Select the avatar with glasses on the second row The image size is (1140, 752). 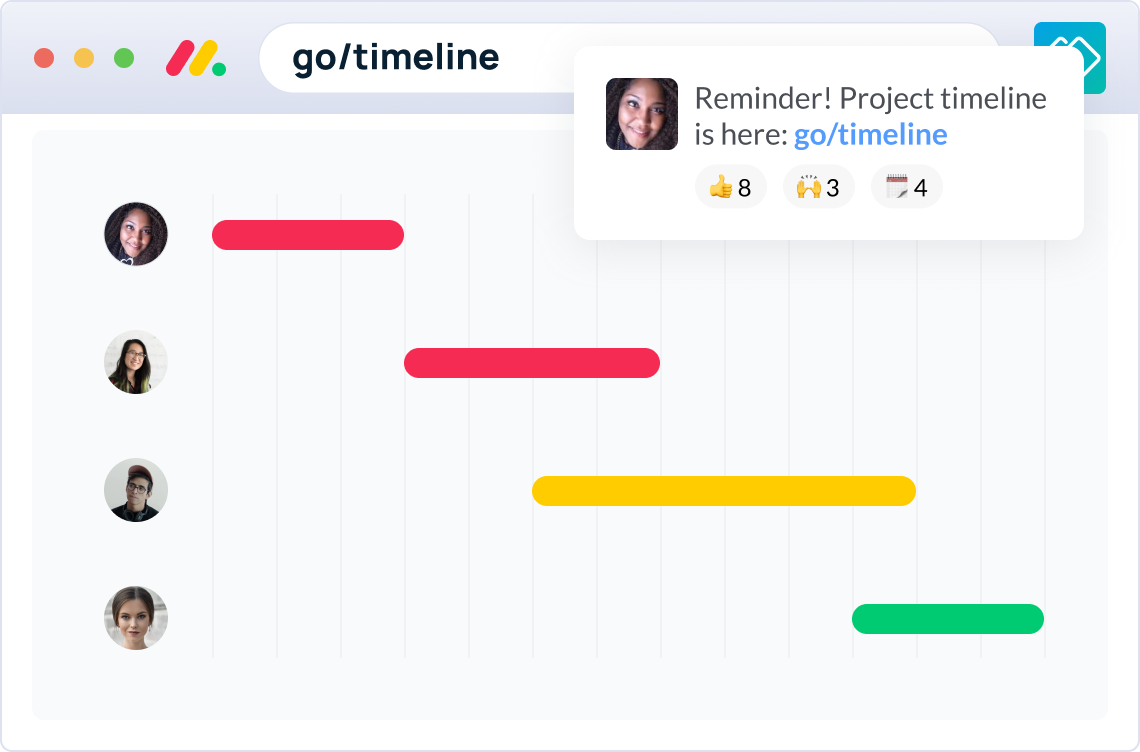[135, 362]
